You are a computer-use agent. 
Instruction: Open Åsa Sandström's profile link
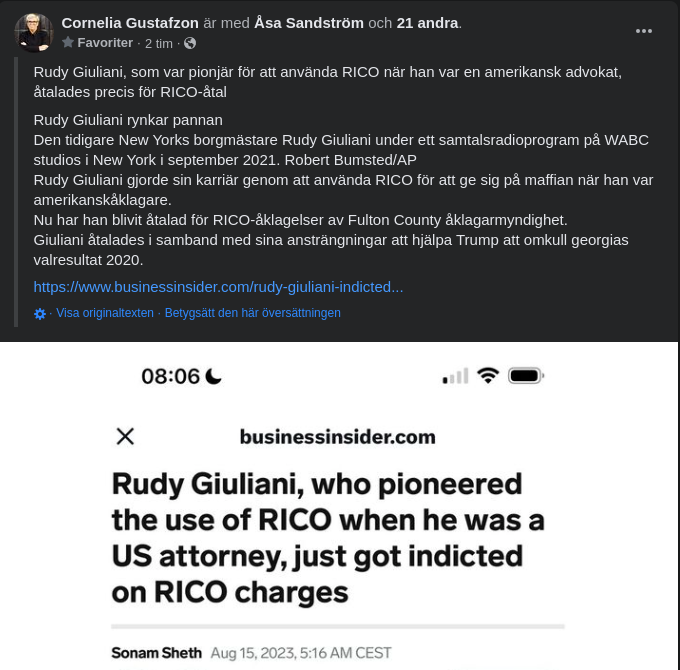309,22
